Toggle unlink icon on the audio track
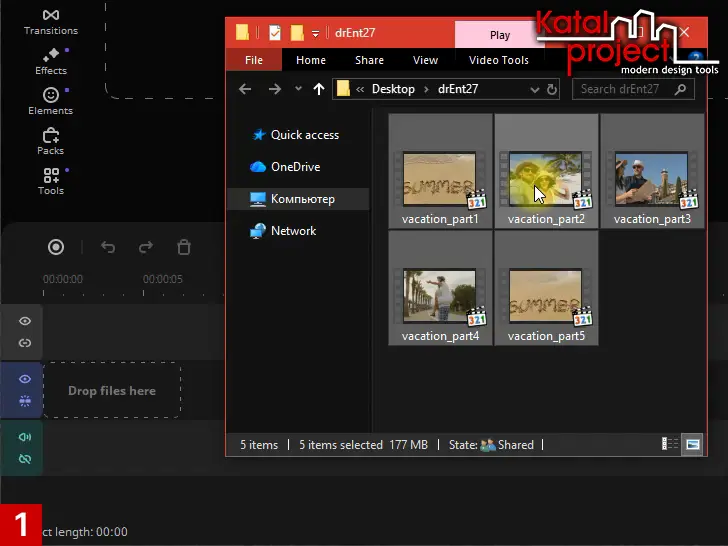The width and height of the screenshot is (728, 546). [25, 459]
